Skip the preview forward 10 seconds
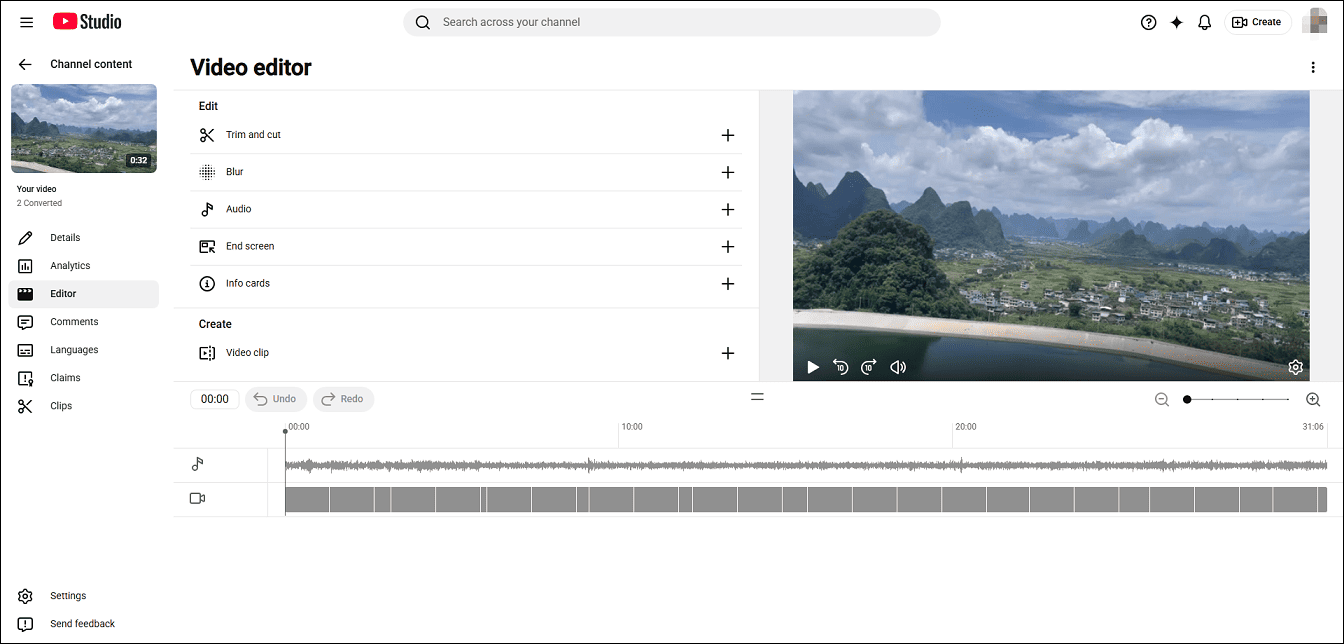Screen dimensions: 1344x644 click(869, 367)
